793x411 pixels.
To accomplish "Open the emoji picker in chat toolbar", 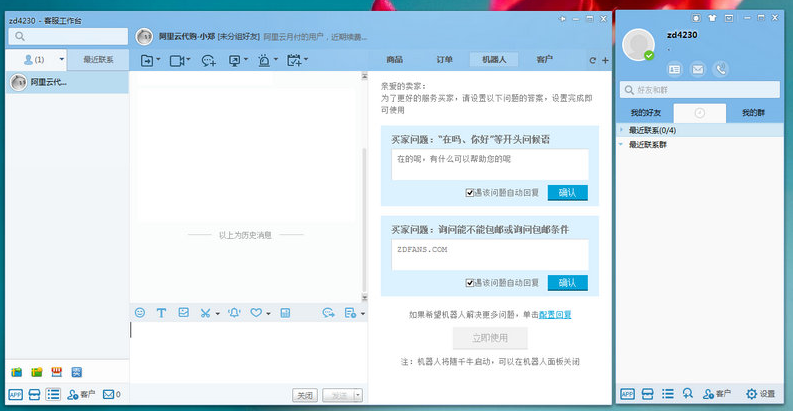I will (139, 313).
